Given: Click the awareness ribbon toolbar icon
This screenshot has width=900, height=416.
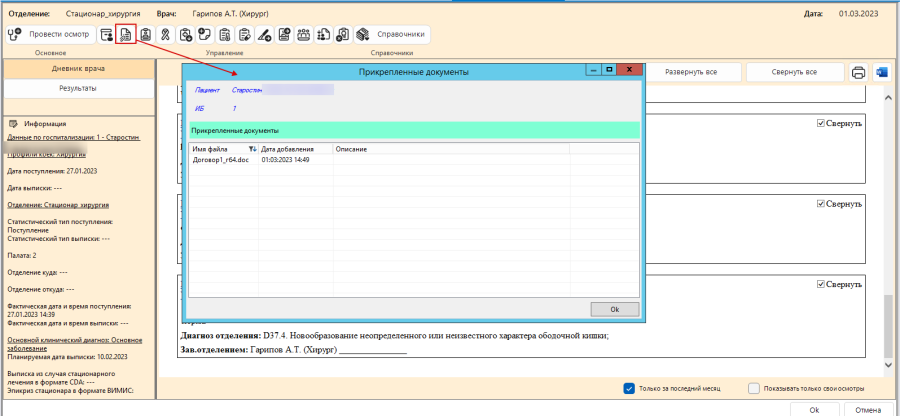Looking at the screenshot, I should (165, 34).
